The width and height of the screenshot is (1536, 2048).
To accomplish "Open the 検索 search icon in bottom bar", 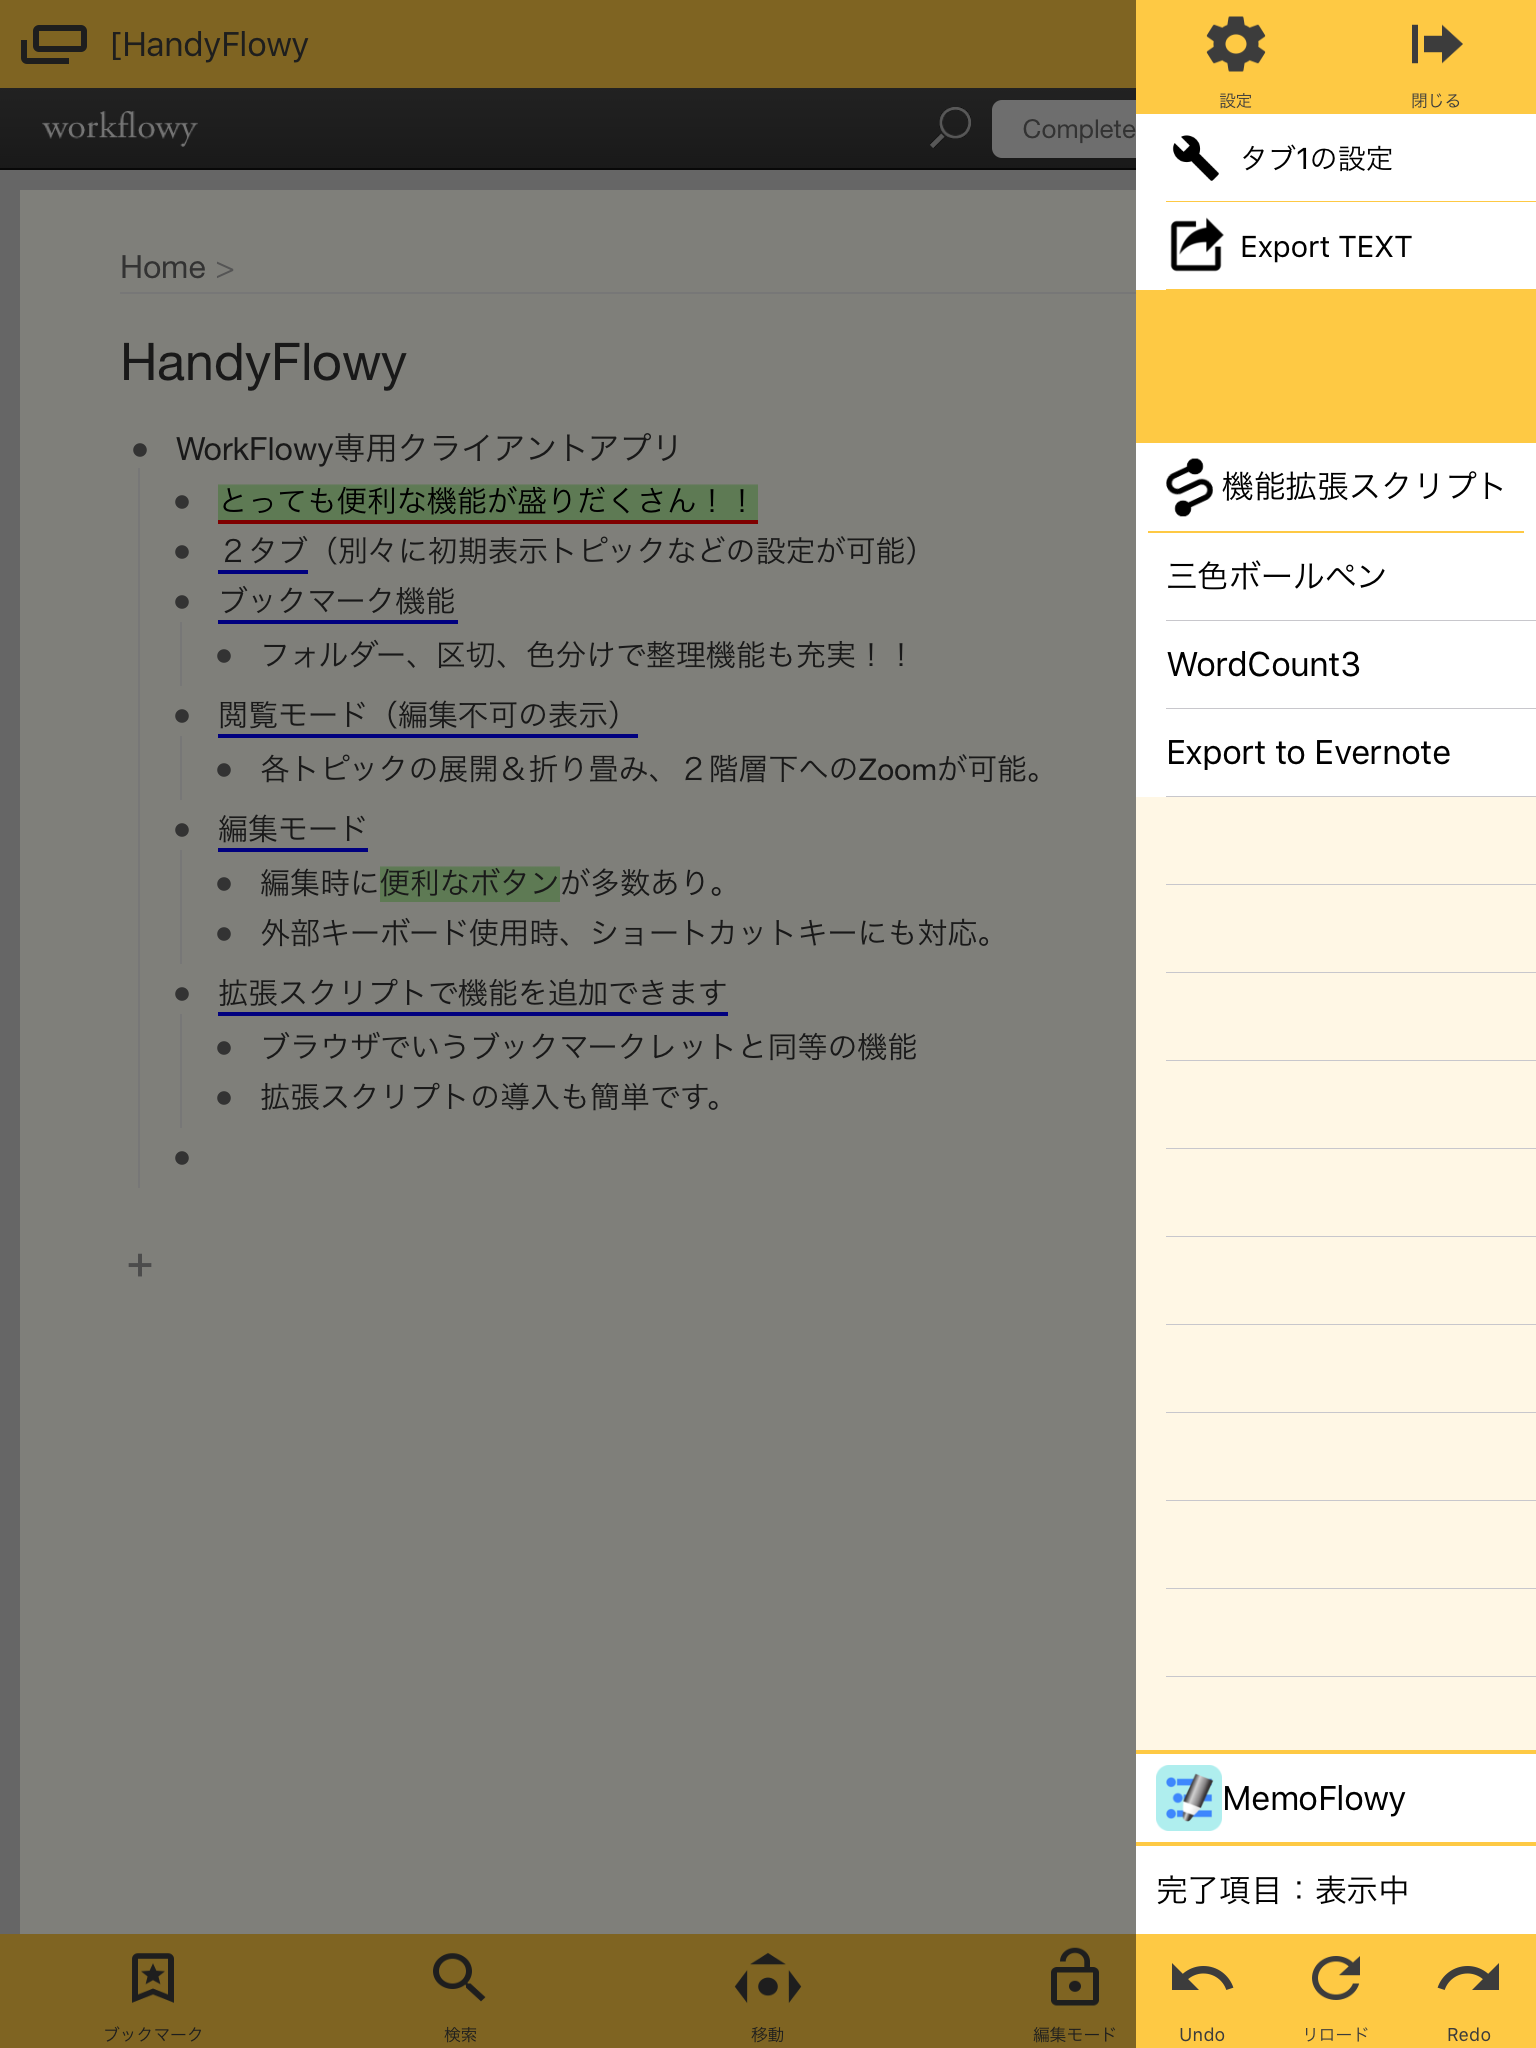I will coord(459,1978).
